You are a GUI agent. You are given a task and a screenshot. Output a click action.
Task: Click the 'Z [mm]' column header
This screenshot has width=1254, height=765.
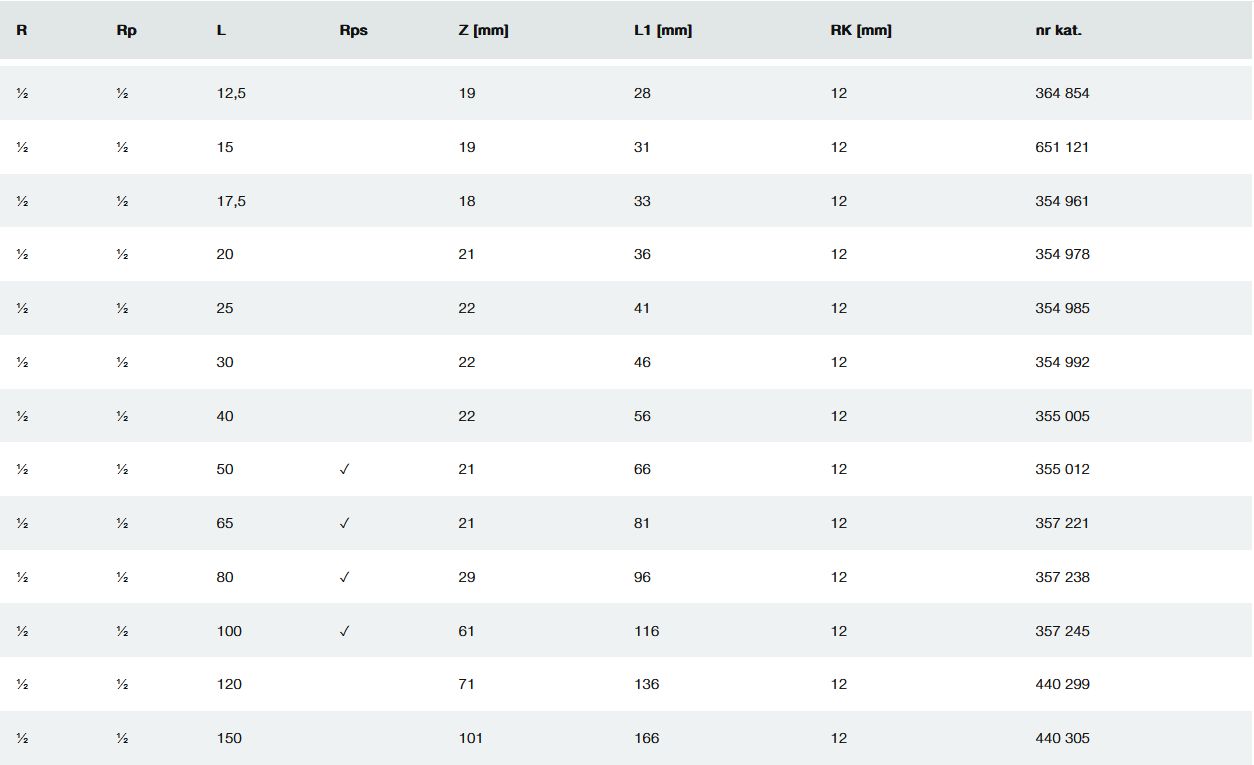click(483, 30)
